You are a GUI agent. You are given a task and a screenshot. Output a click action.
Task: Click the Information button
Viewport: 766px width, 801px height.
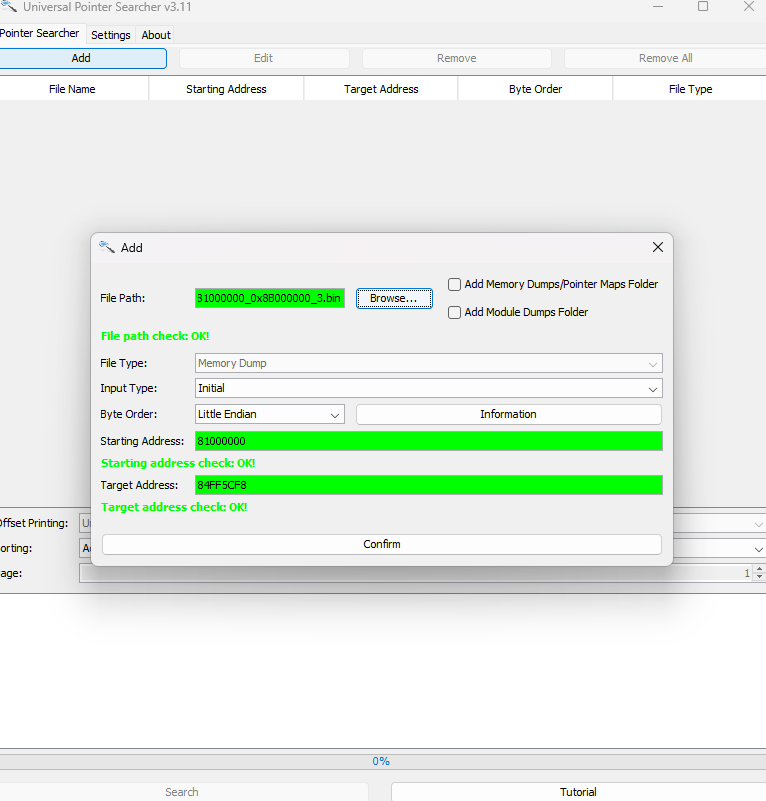tap(508, 414)
